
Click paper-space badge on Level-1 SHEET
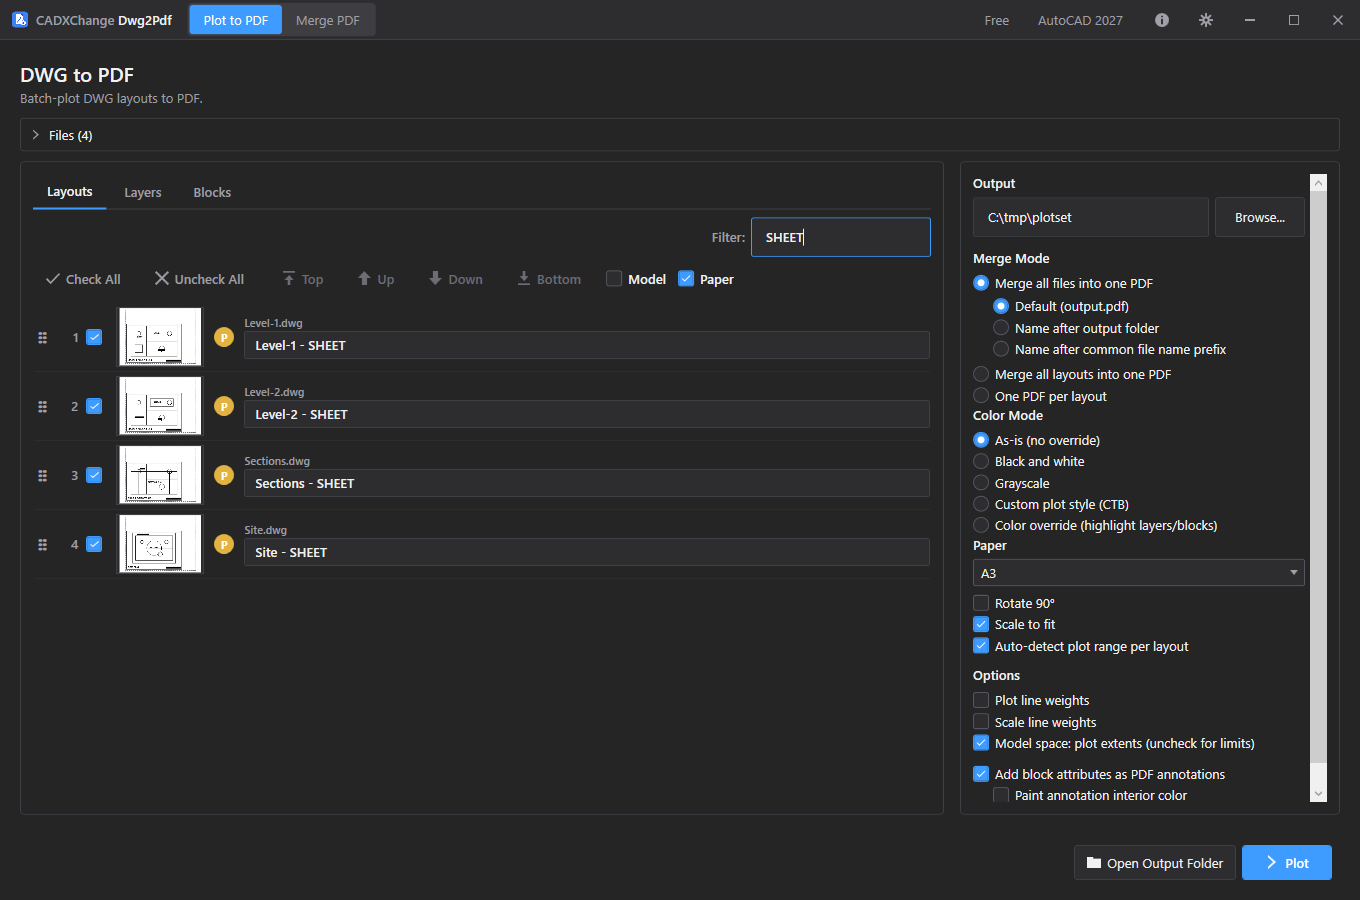[x=224, y=338]
